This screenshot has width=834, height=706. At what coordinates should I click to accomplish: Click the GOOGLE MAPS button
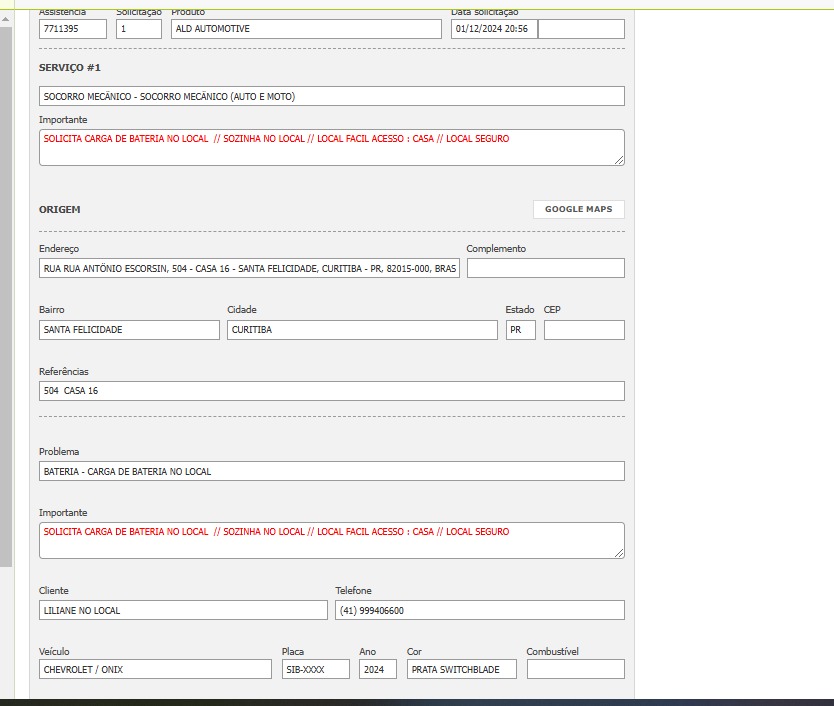[578, 209]
